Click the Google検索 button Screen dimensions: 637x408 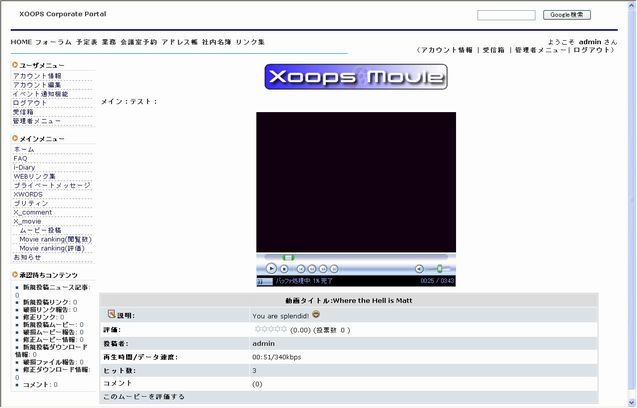click(x=567, y=15)
